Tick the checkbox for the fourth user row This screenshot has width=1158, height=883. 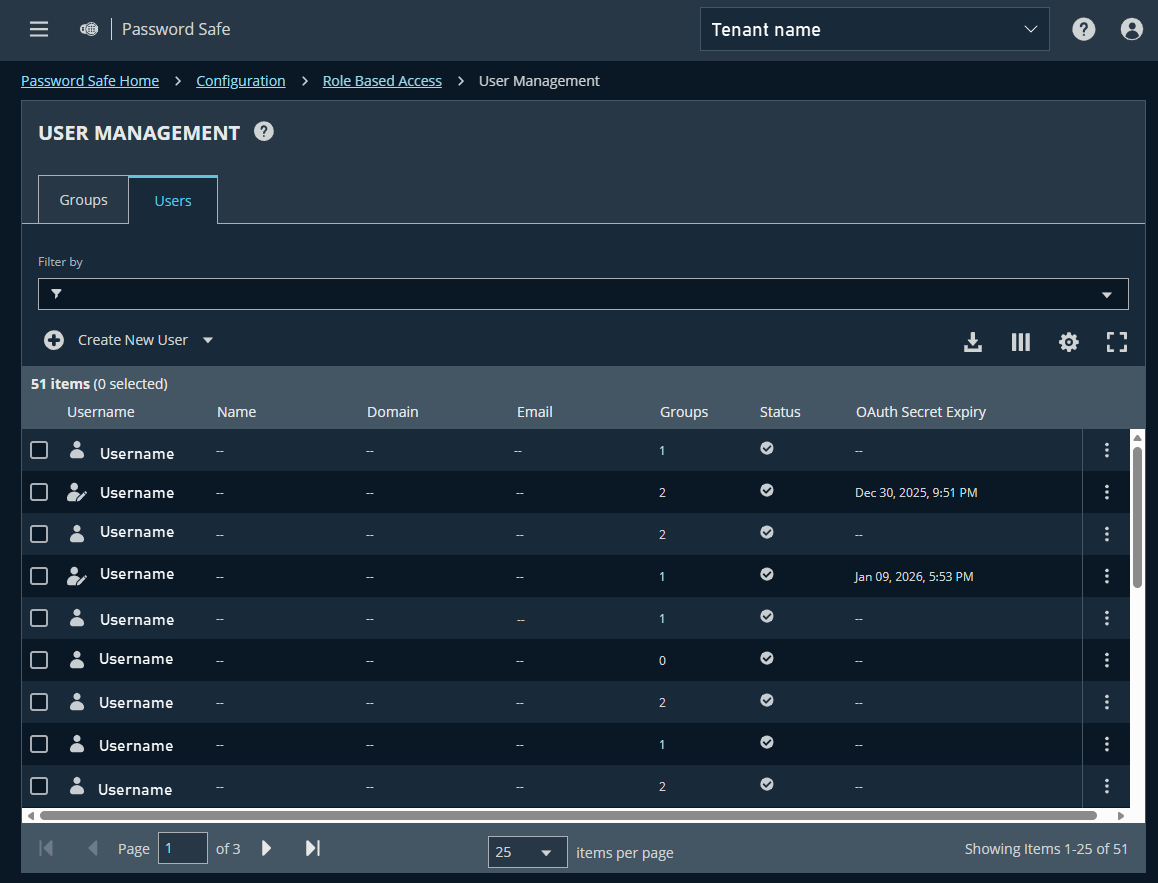(x=38, y=576)
